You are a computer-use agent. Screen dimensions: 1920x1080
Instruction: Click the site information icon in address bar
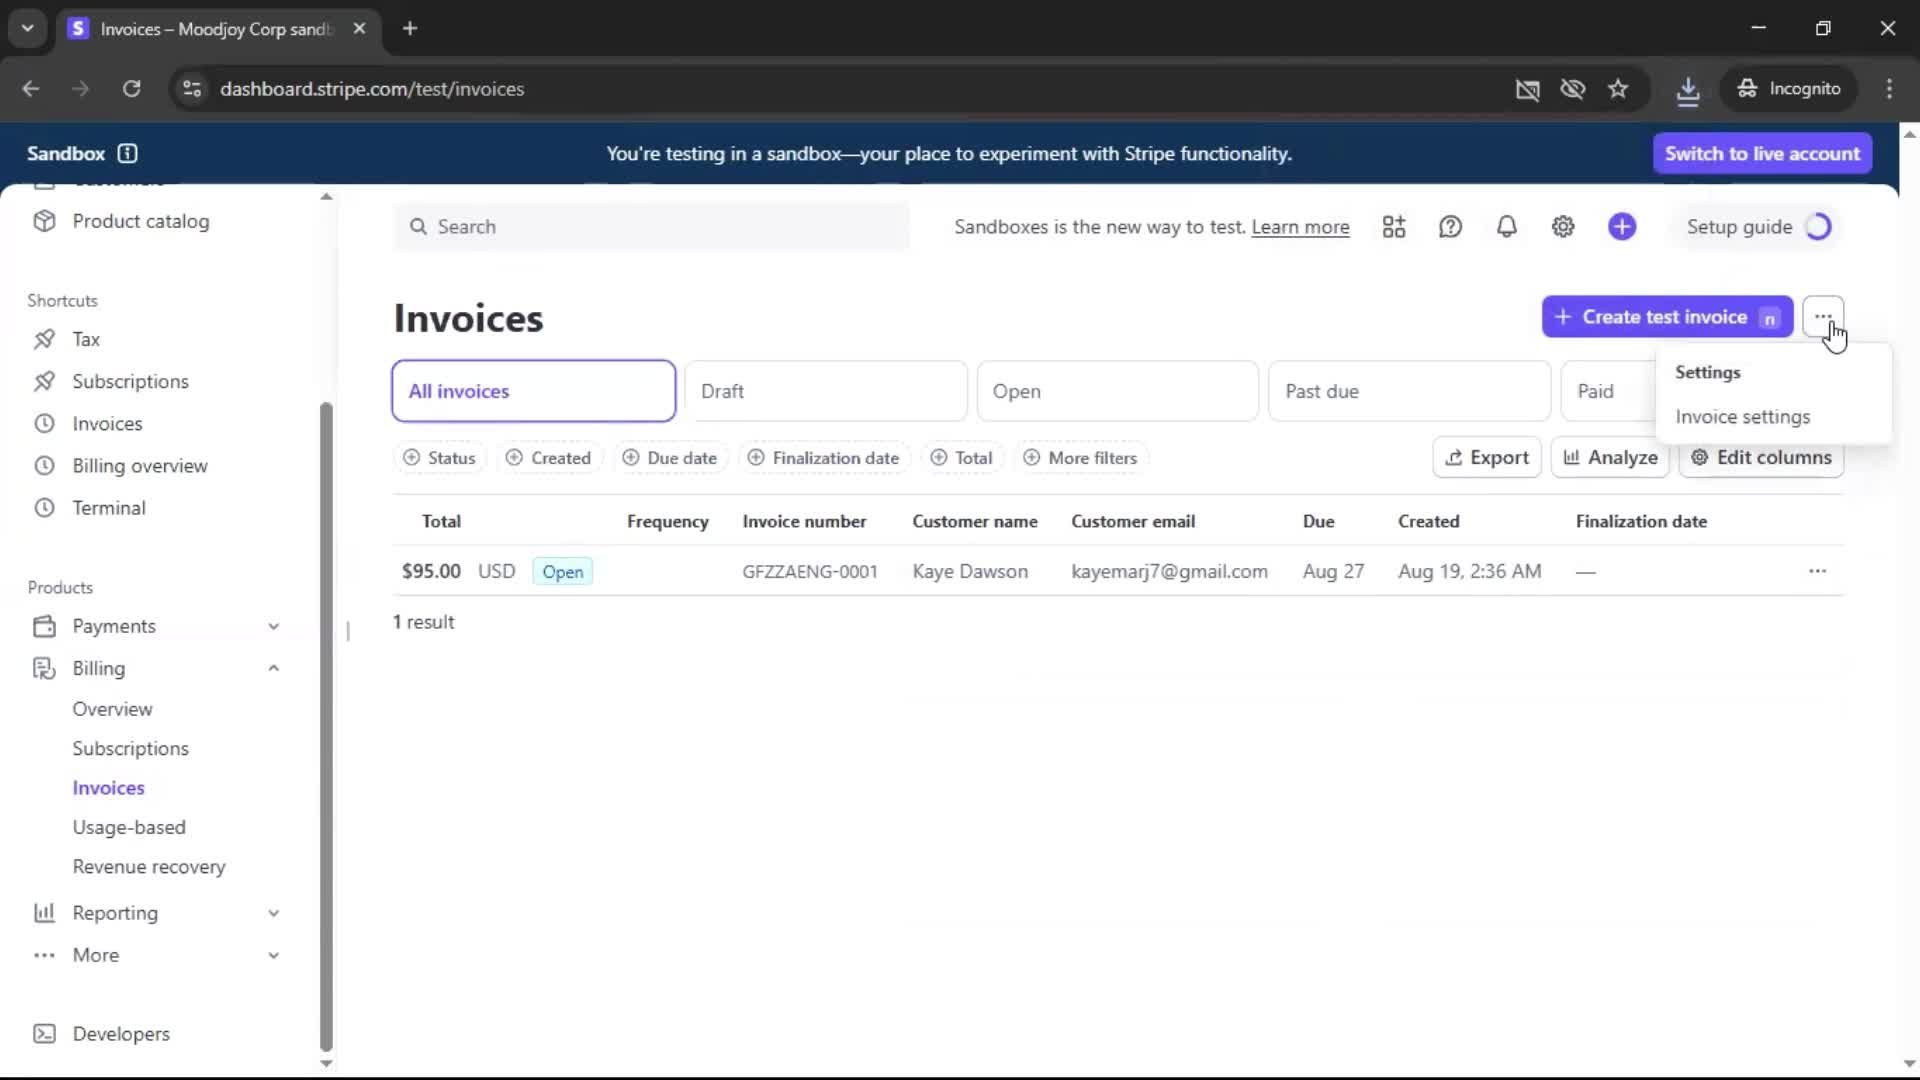coord(192,89)
